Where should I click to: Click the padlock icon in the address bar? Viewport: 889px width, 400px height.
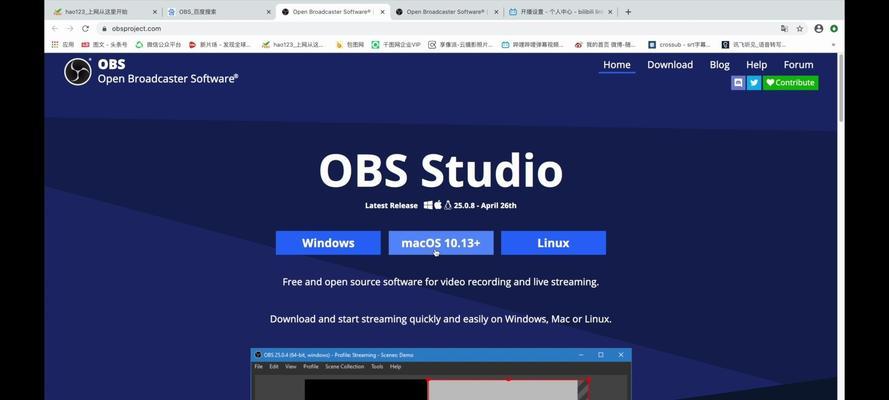(x=104, y=28)
